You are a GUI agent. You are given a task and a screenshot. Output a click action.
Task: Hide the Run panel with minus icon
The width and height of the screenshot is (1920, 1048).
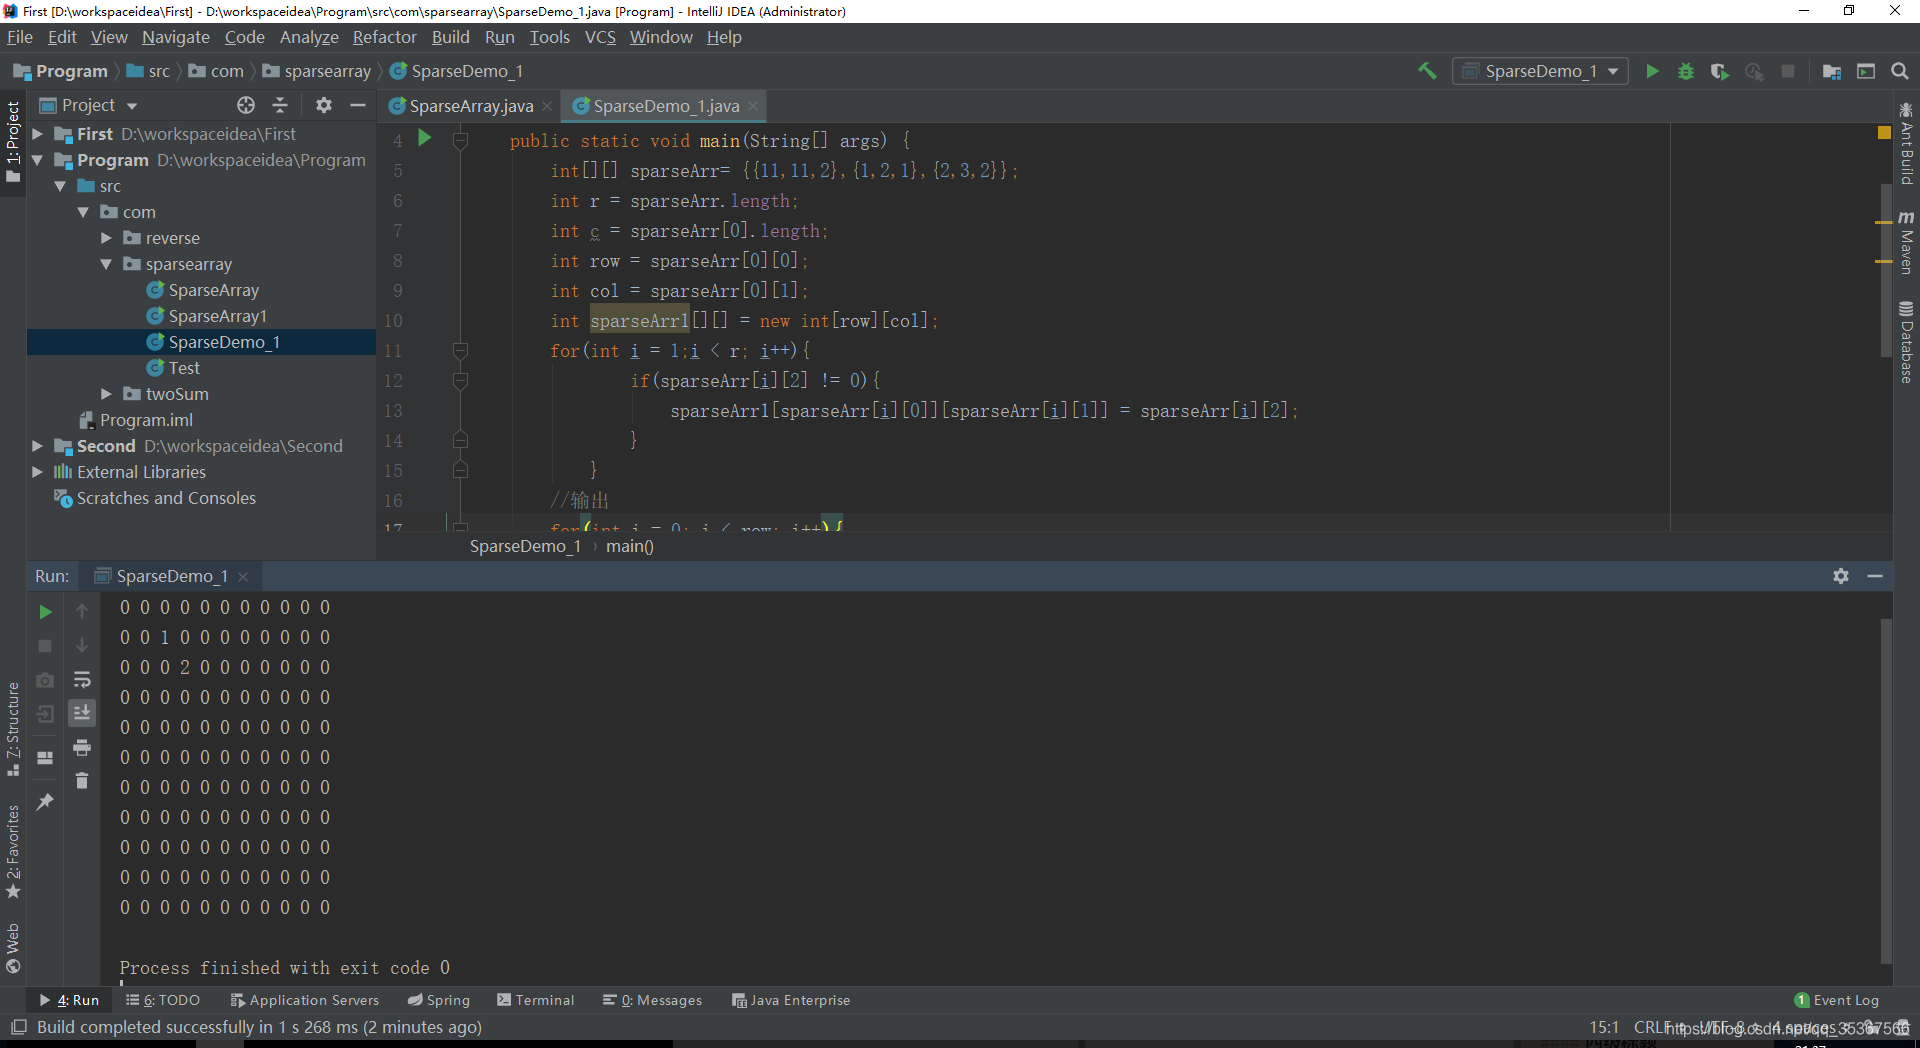click(1875, 576)
